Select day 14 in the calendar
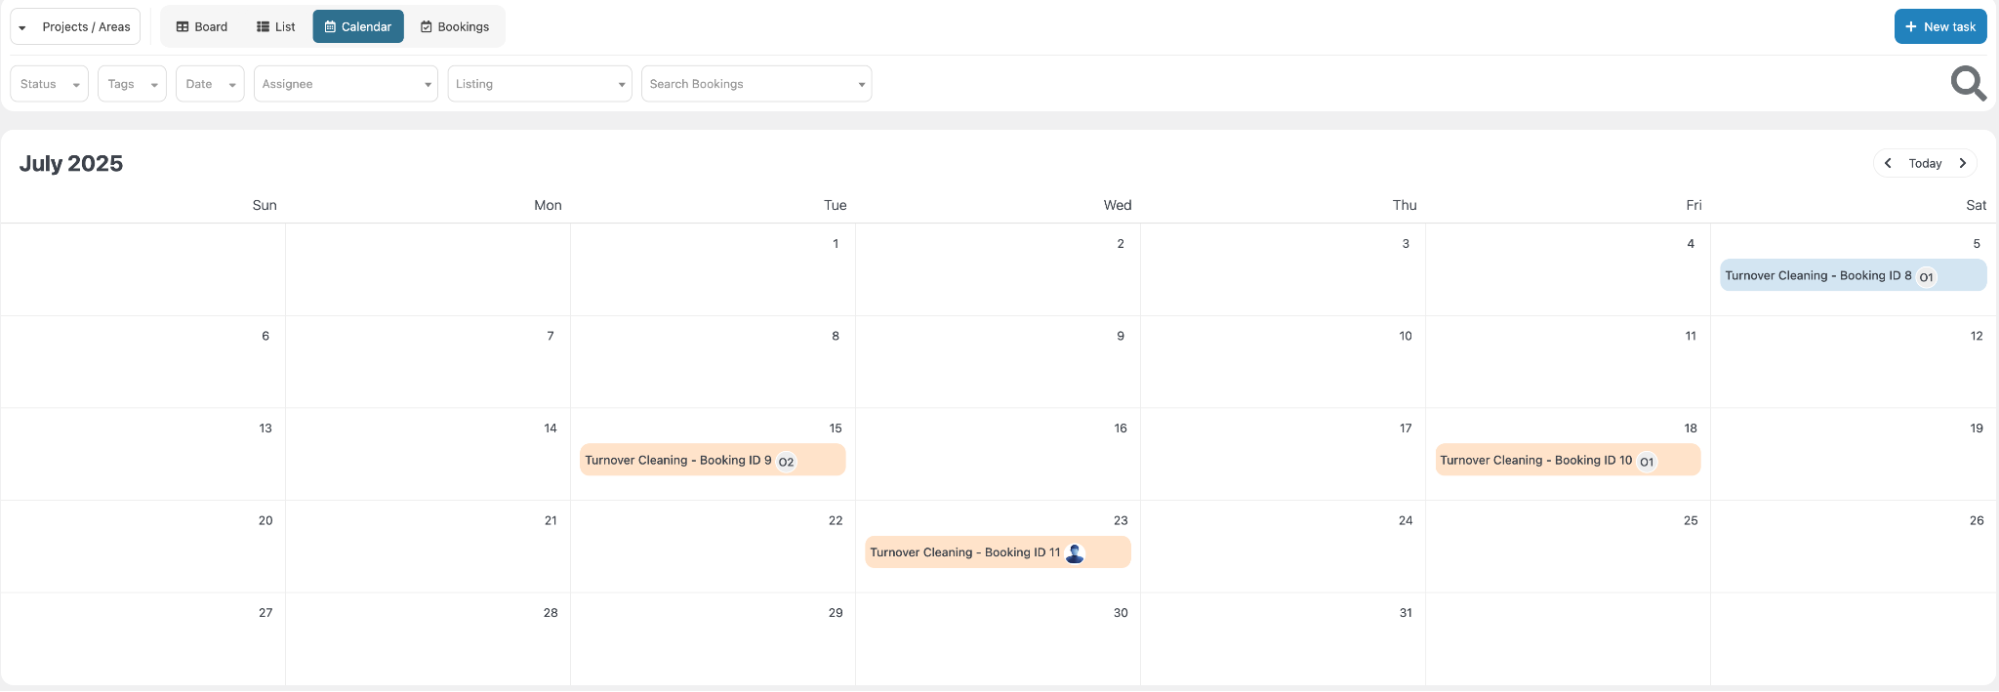1999x692 pixels. [x=550, y=428]
